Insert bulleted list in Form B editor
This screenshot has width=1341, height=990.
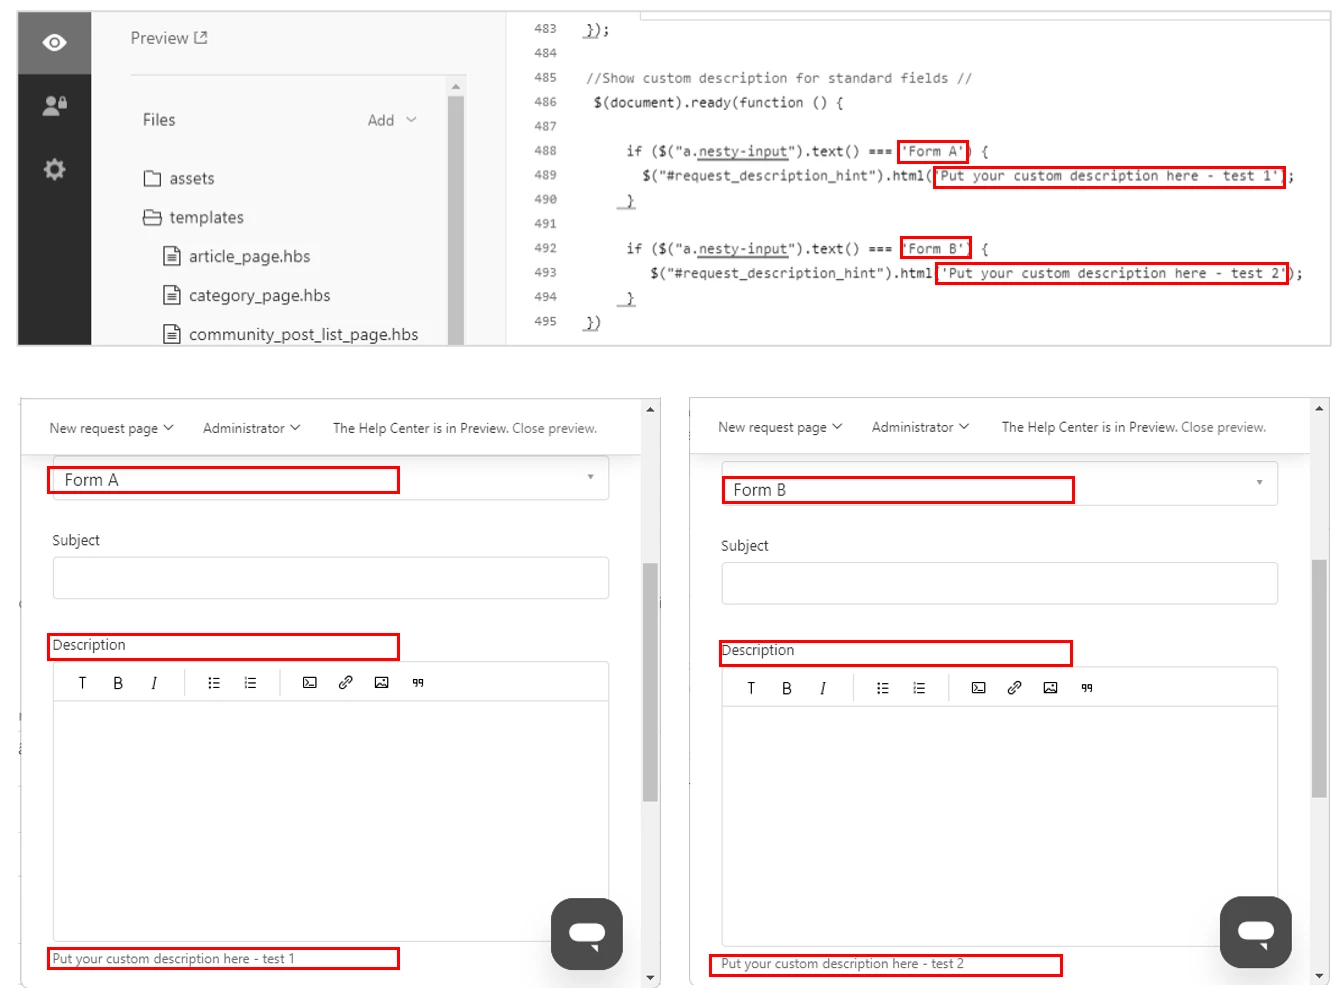(x=883, y=688)
